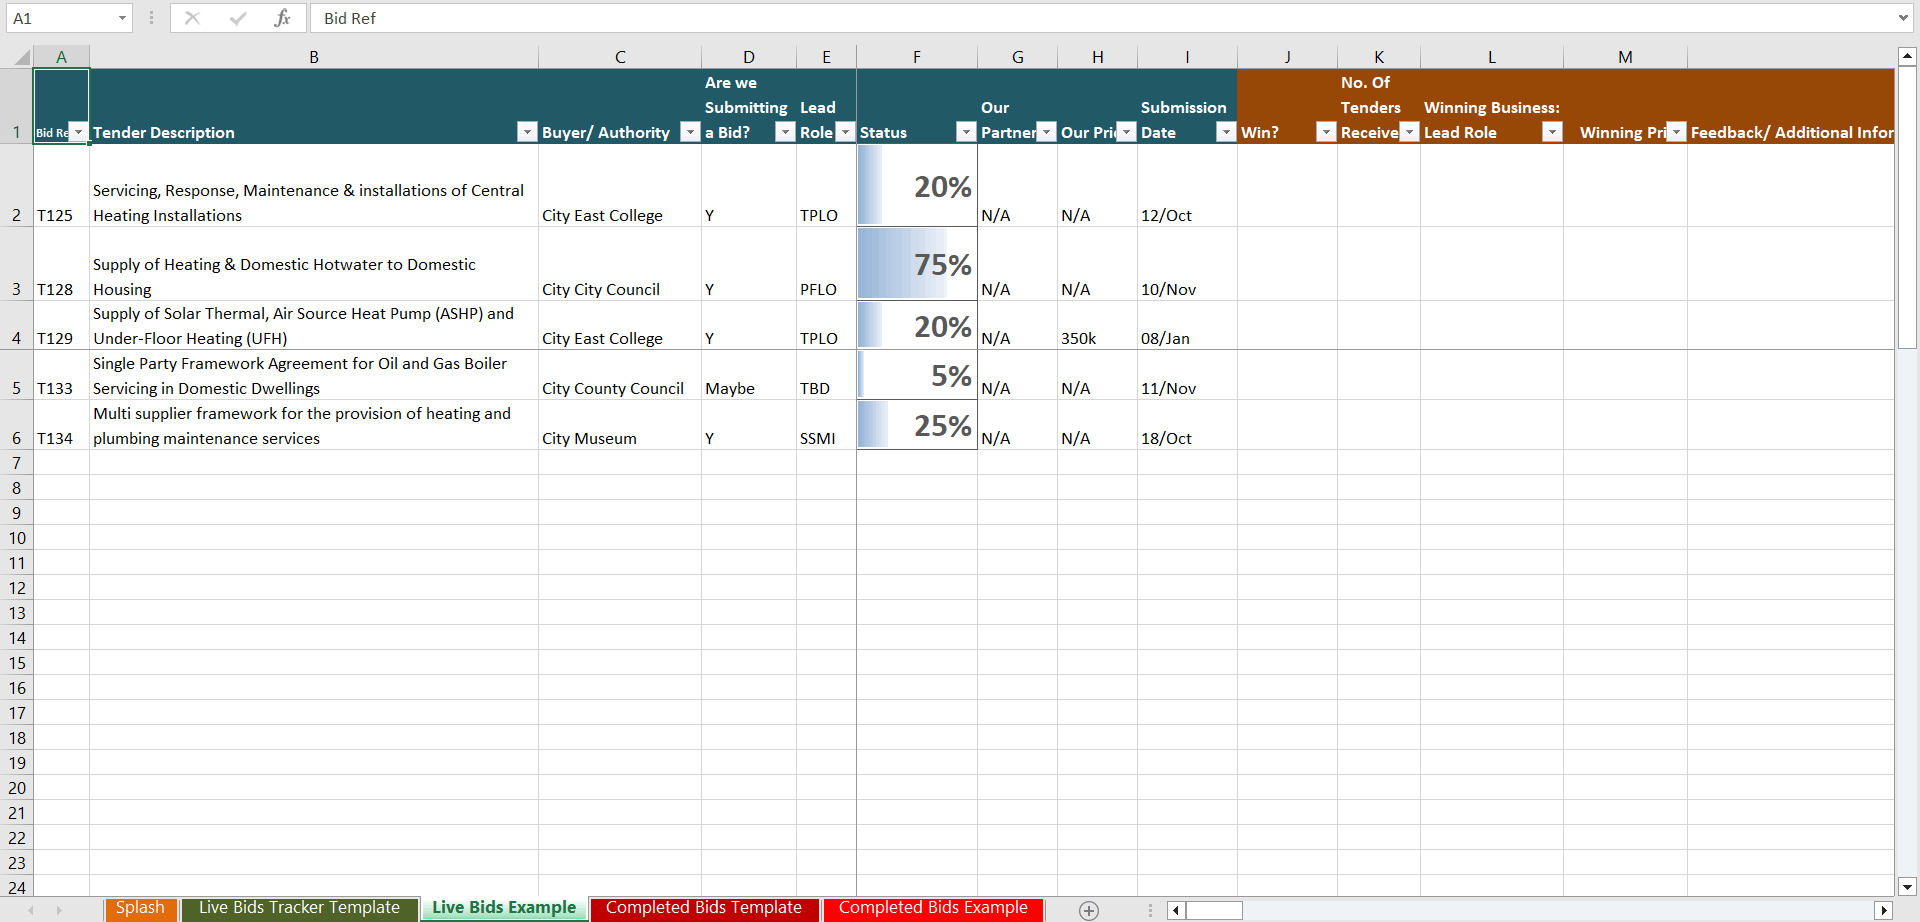
Task: Open the Lead Role filter menu
Action: 846,131
